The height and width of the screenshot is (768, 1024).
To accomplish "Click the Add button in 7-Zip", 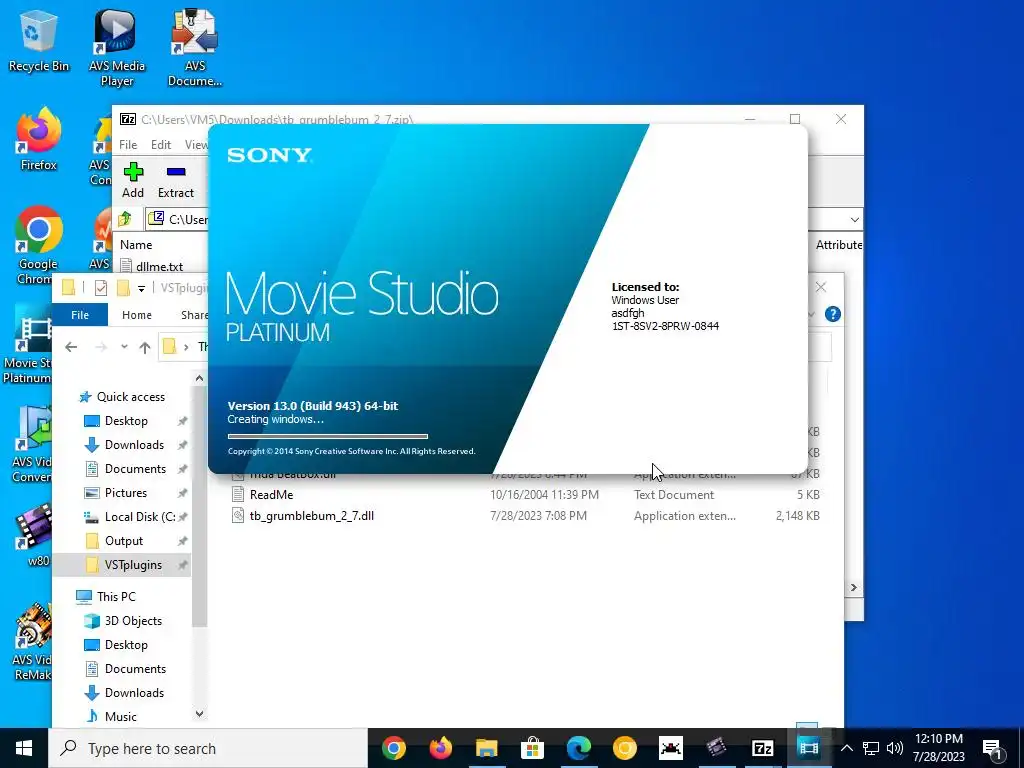I will point(133,180).
